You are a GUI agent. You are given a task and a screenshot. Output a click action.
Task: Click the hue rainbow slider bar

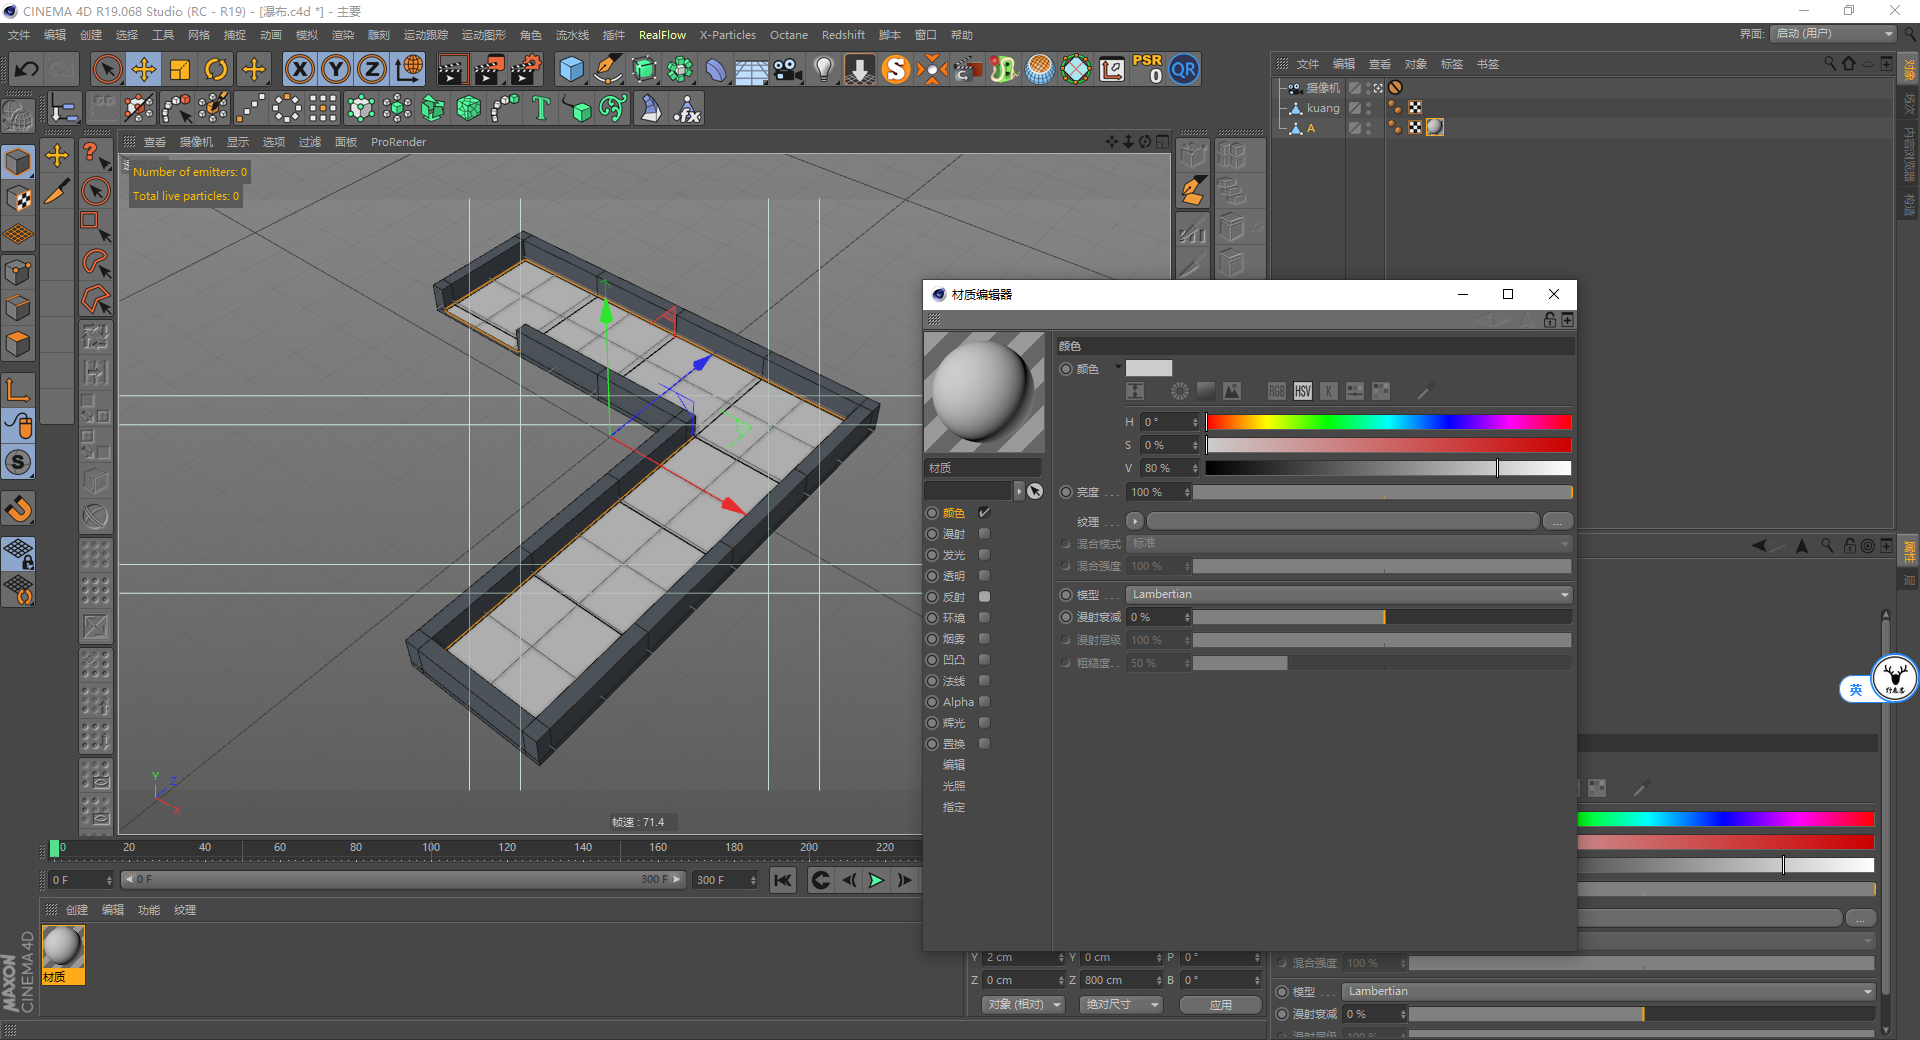click(x=1388, y=422)
